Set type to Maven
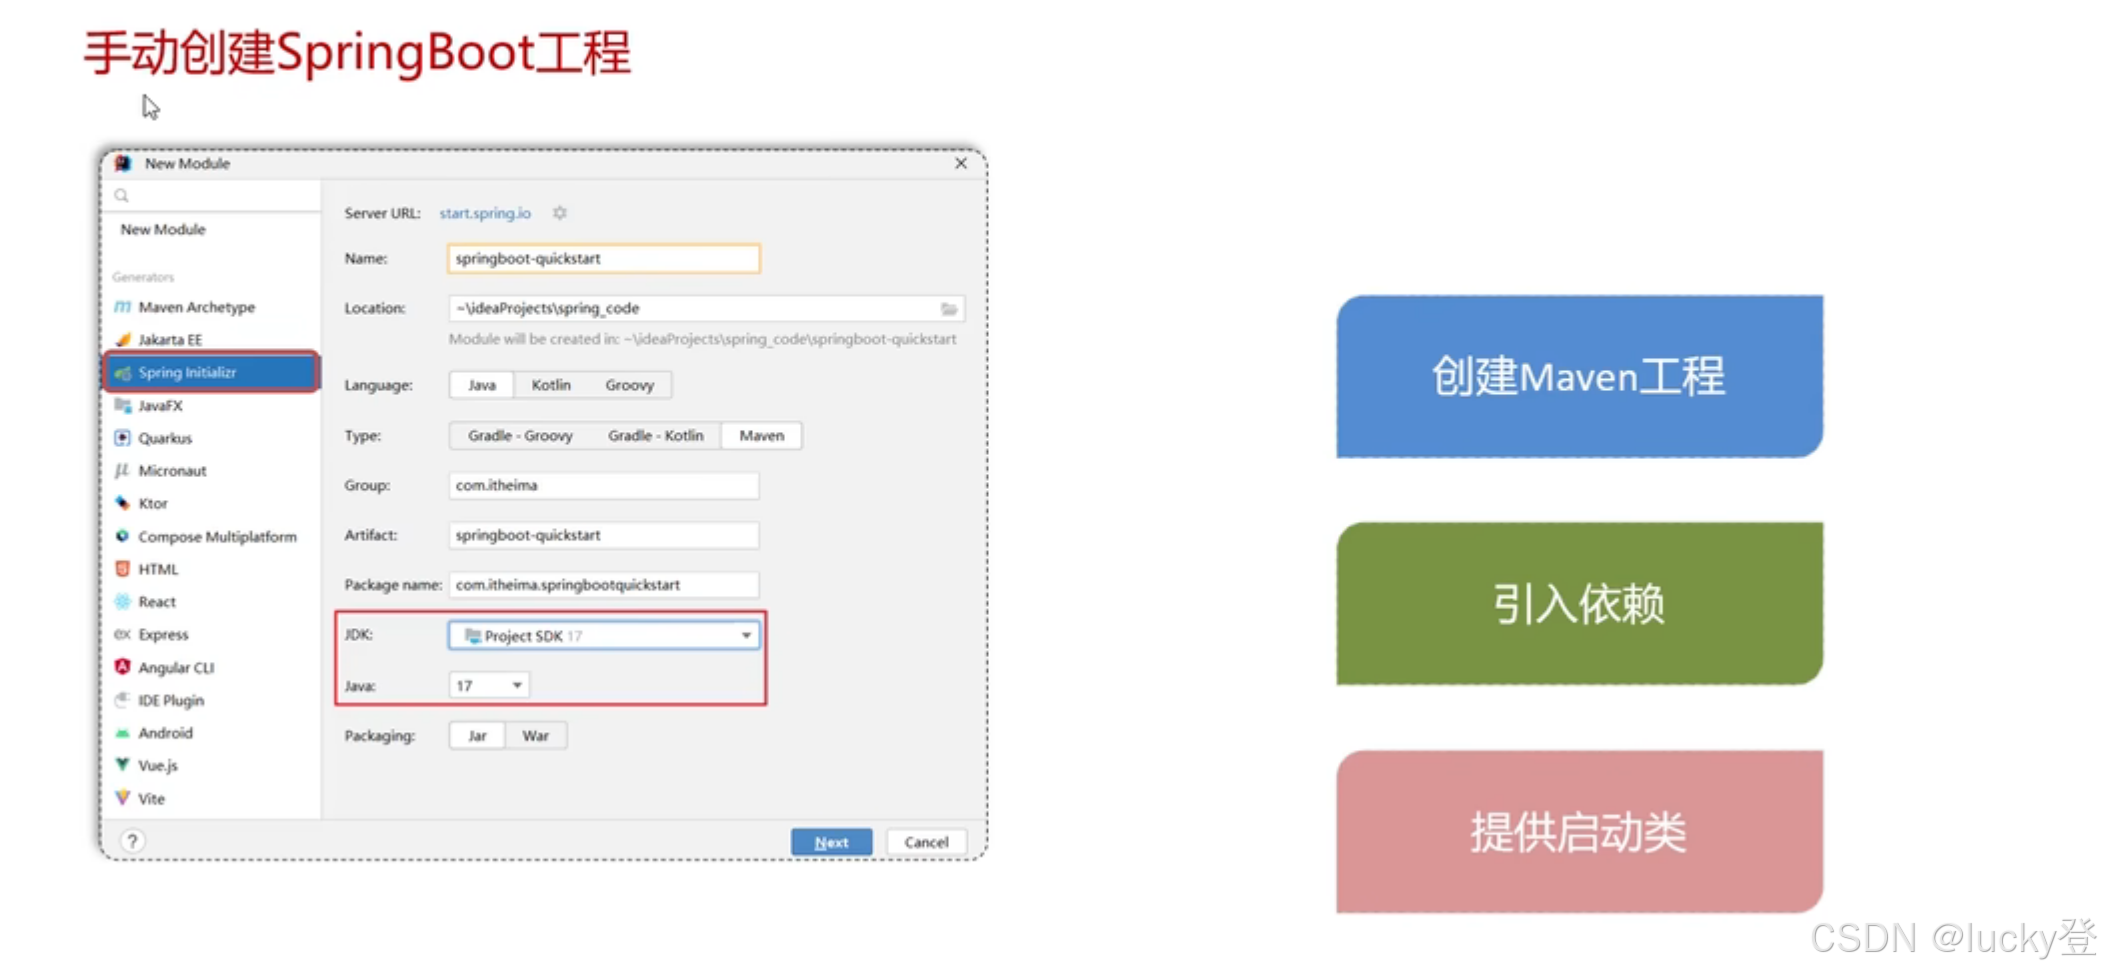2102x974 pixels. pyautogui.click(x=761, y=436)
